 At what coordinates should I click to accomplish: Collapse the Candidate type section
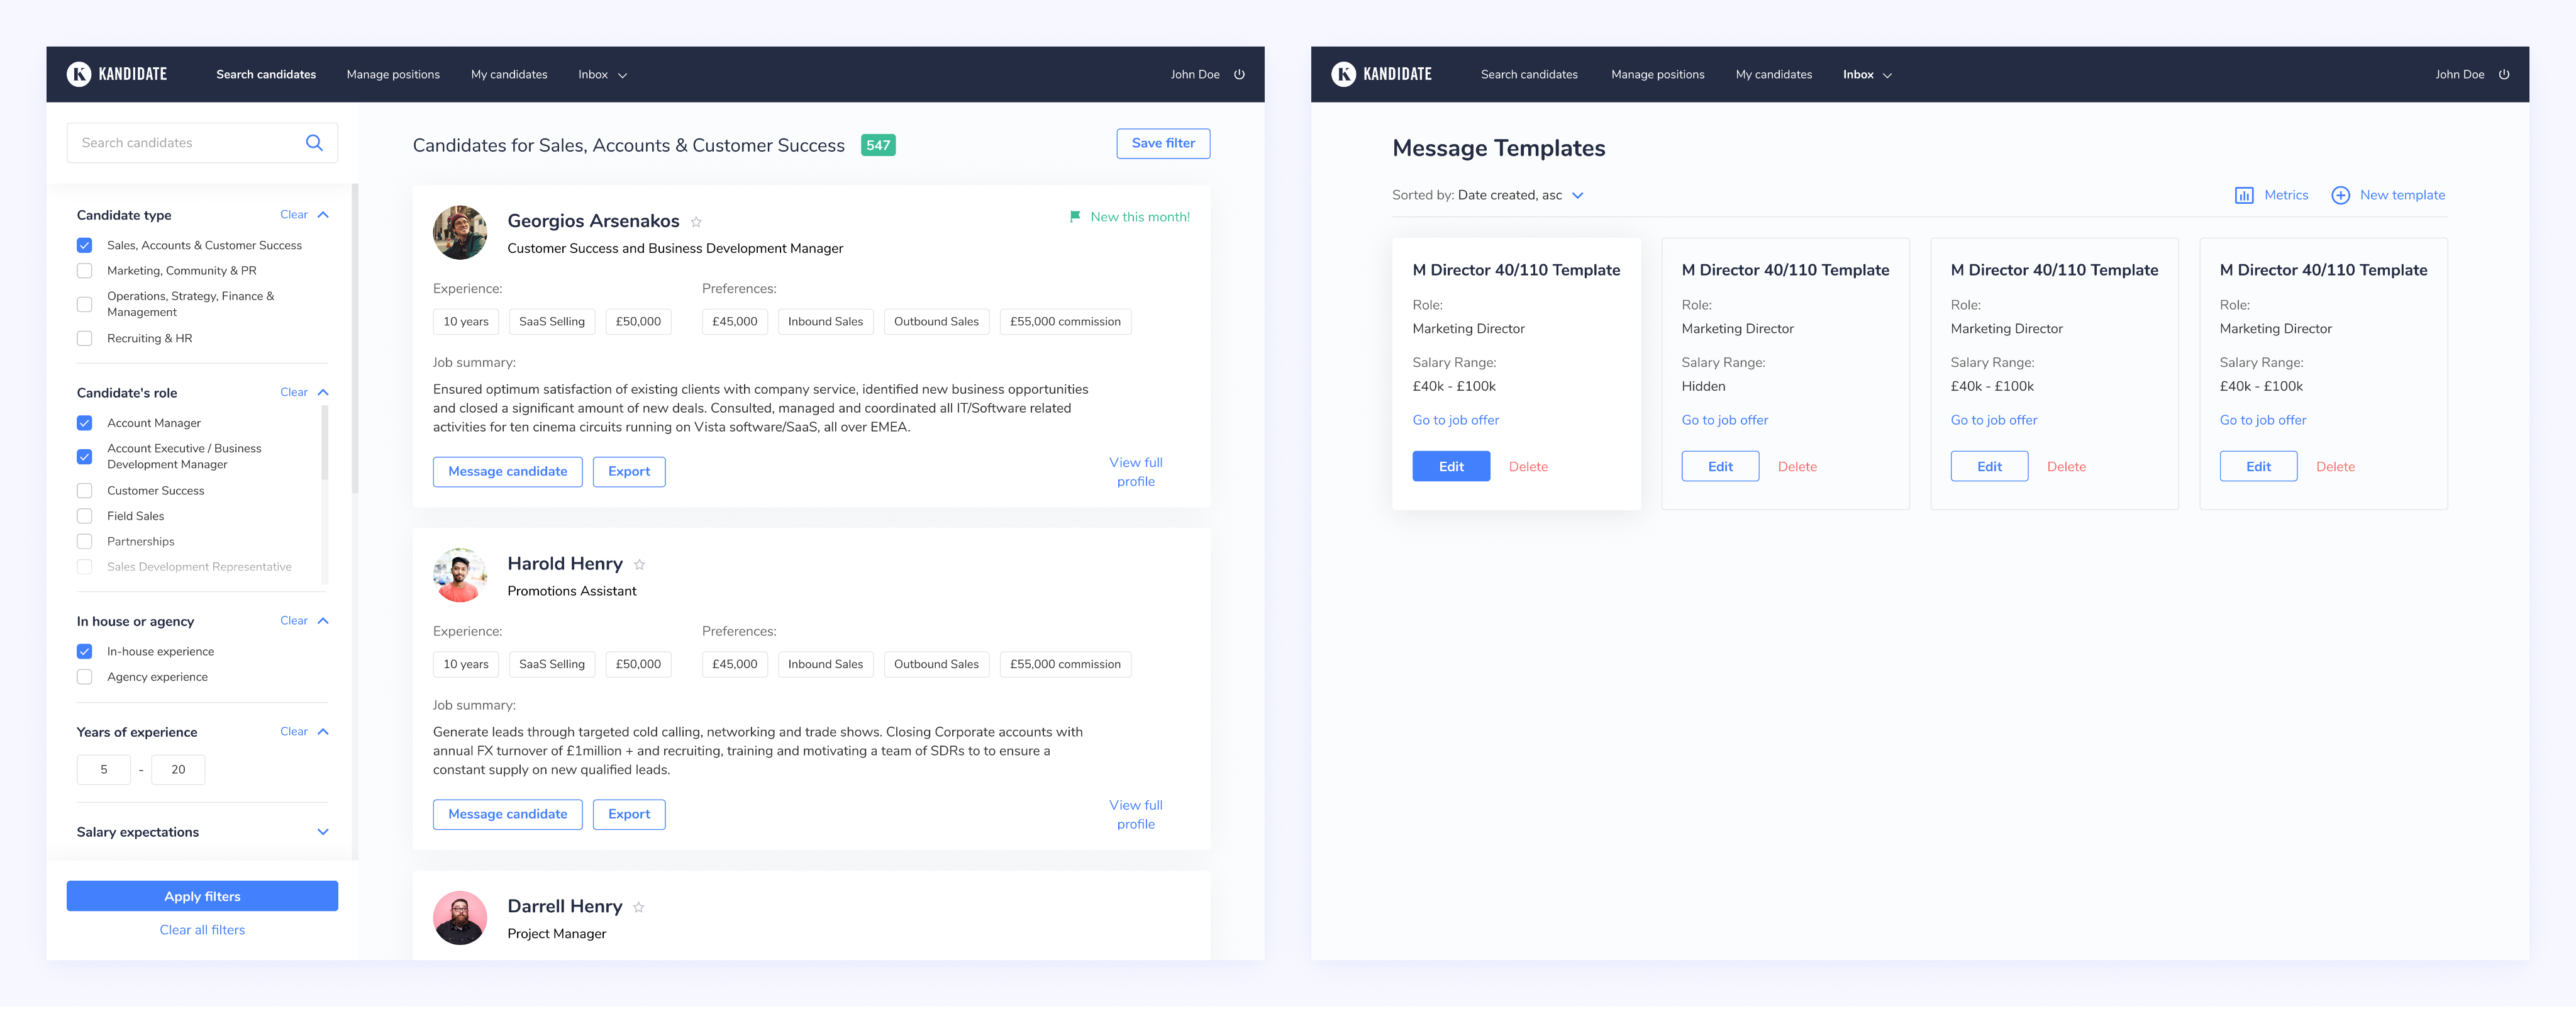pos(323,215)
